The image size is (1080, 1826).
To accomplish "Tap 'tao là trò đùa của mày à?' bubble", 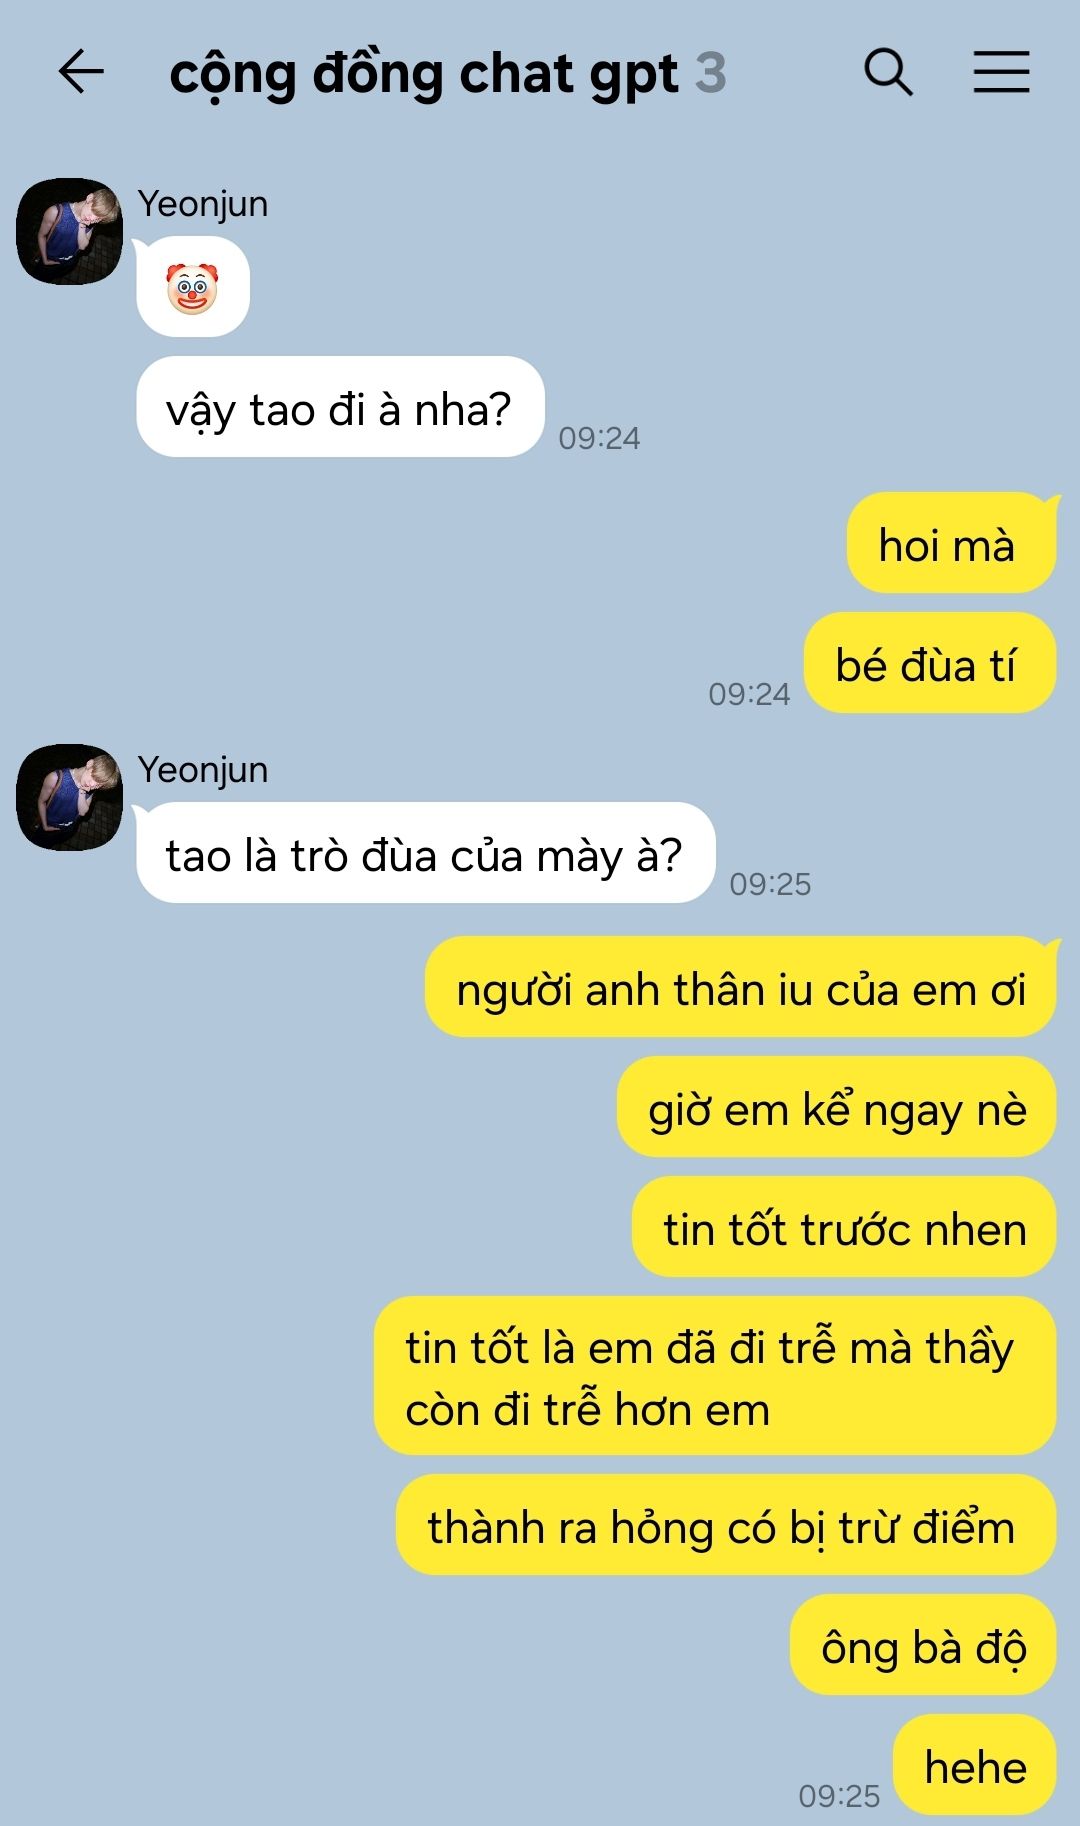I will pos(426,853).
